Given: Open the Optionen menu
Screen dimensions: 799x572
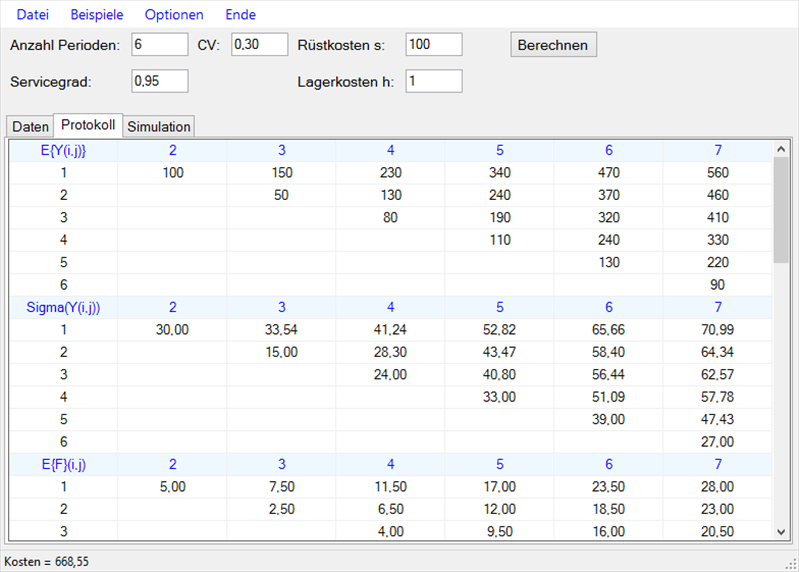Looking at the screenshot, I should (x=174, y=15).
